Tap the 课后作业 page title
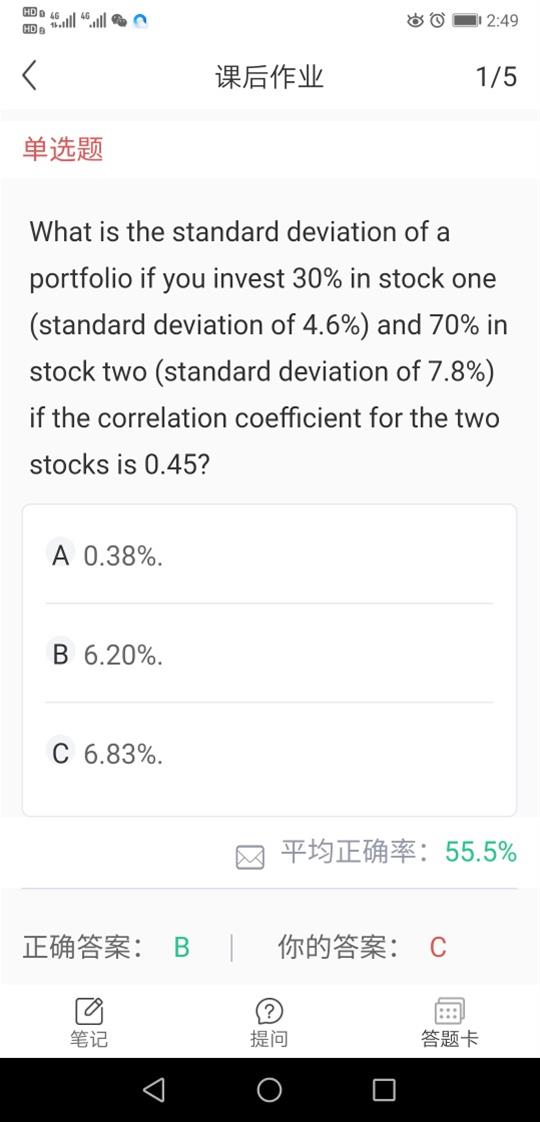This screenshot has height=1122, width=540. click(x=270, y=77)
